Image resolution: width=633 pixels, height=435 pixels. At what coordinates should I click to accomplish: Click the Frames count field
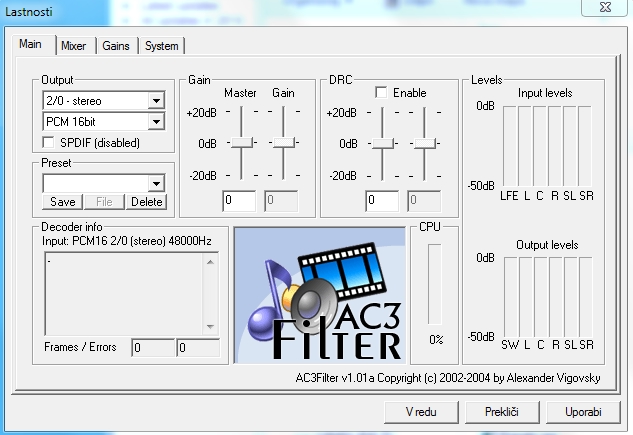pyautogui.click(x=153, y=348)
